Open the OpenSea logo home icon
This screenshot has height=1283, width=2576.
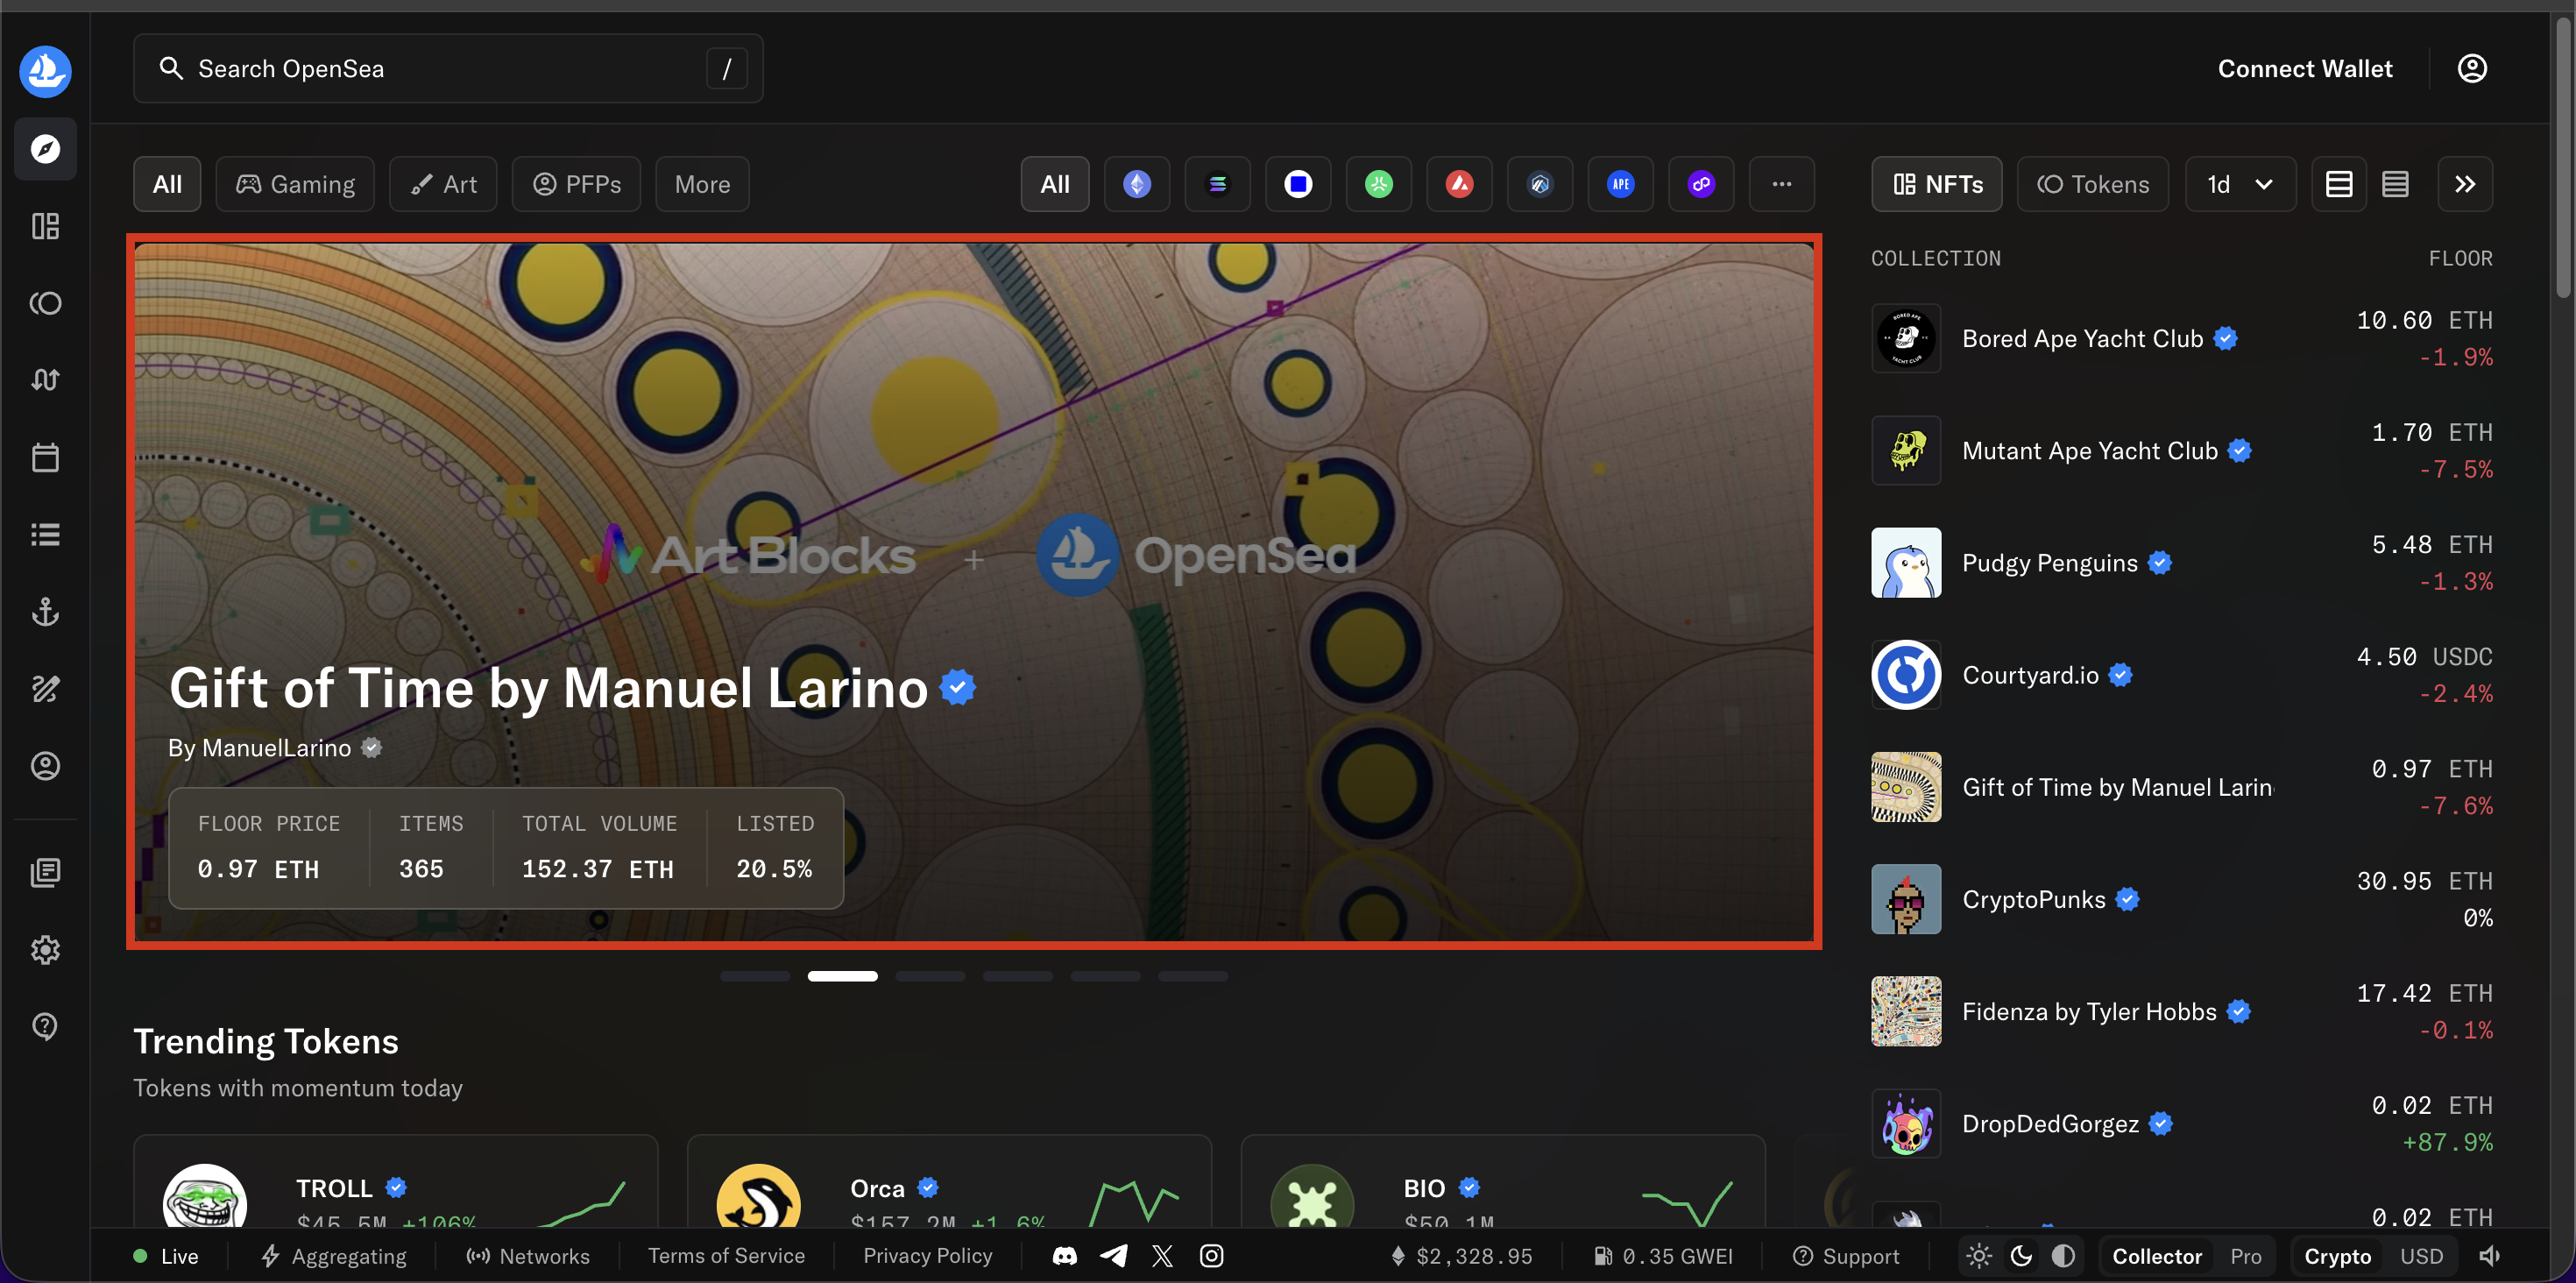[x=45, y=71]
